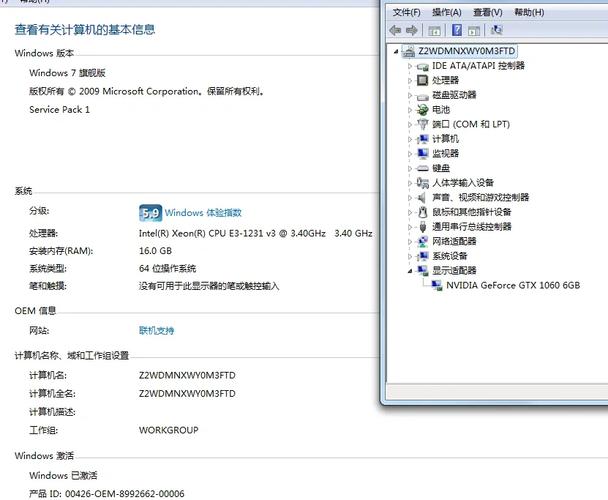
Task: Expand the 通用串行总线控制器 node arrow
Action: (410, 227)
